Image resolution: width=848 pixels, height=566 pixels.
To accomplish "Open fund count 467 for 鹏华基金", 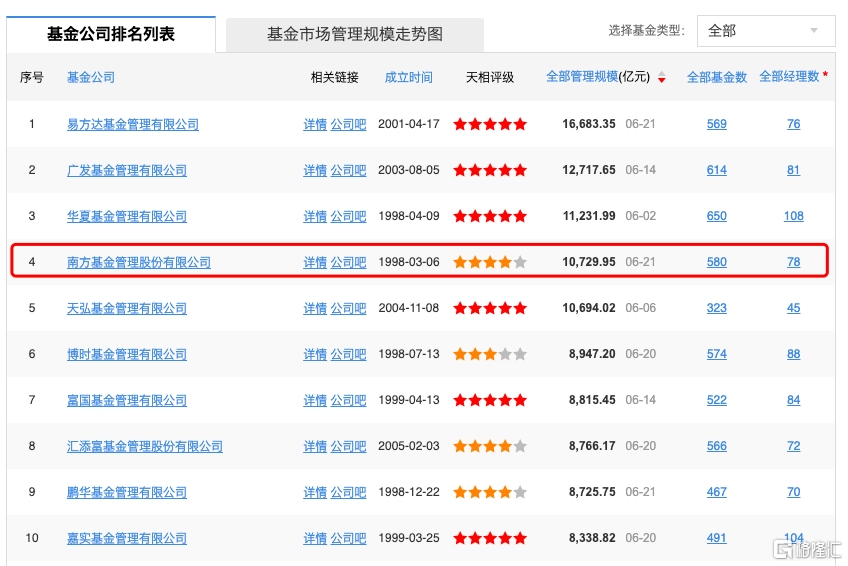I will 717,491.
